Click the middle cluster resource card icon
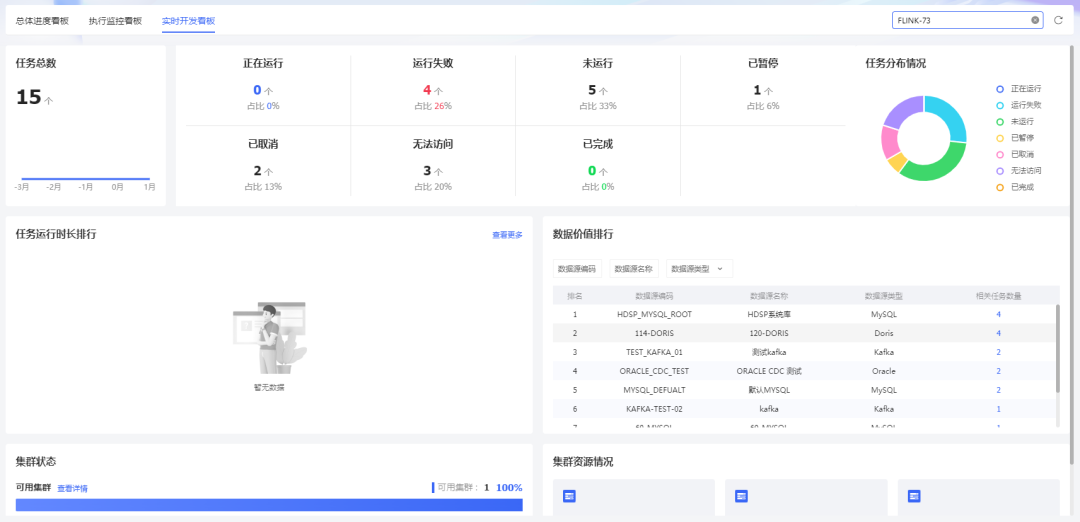This screenshot has width=1080, height=522. 741,496
